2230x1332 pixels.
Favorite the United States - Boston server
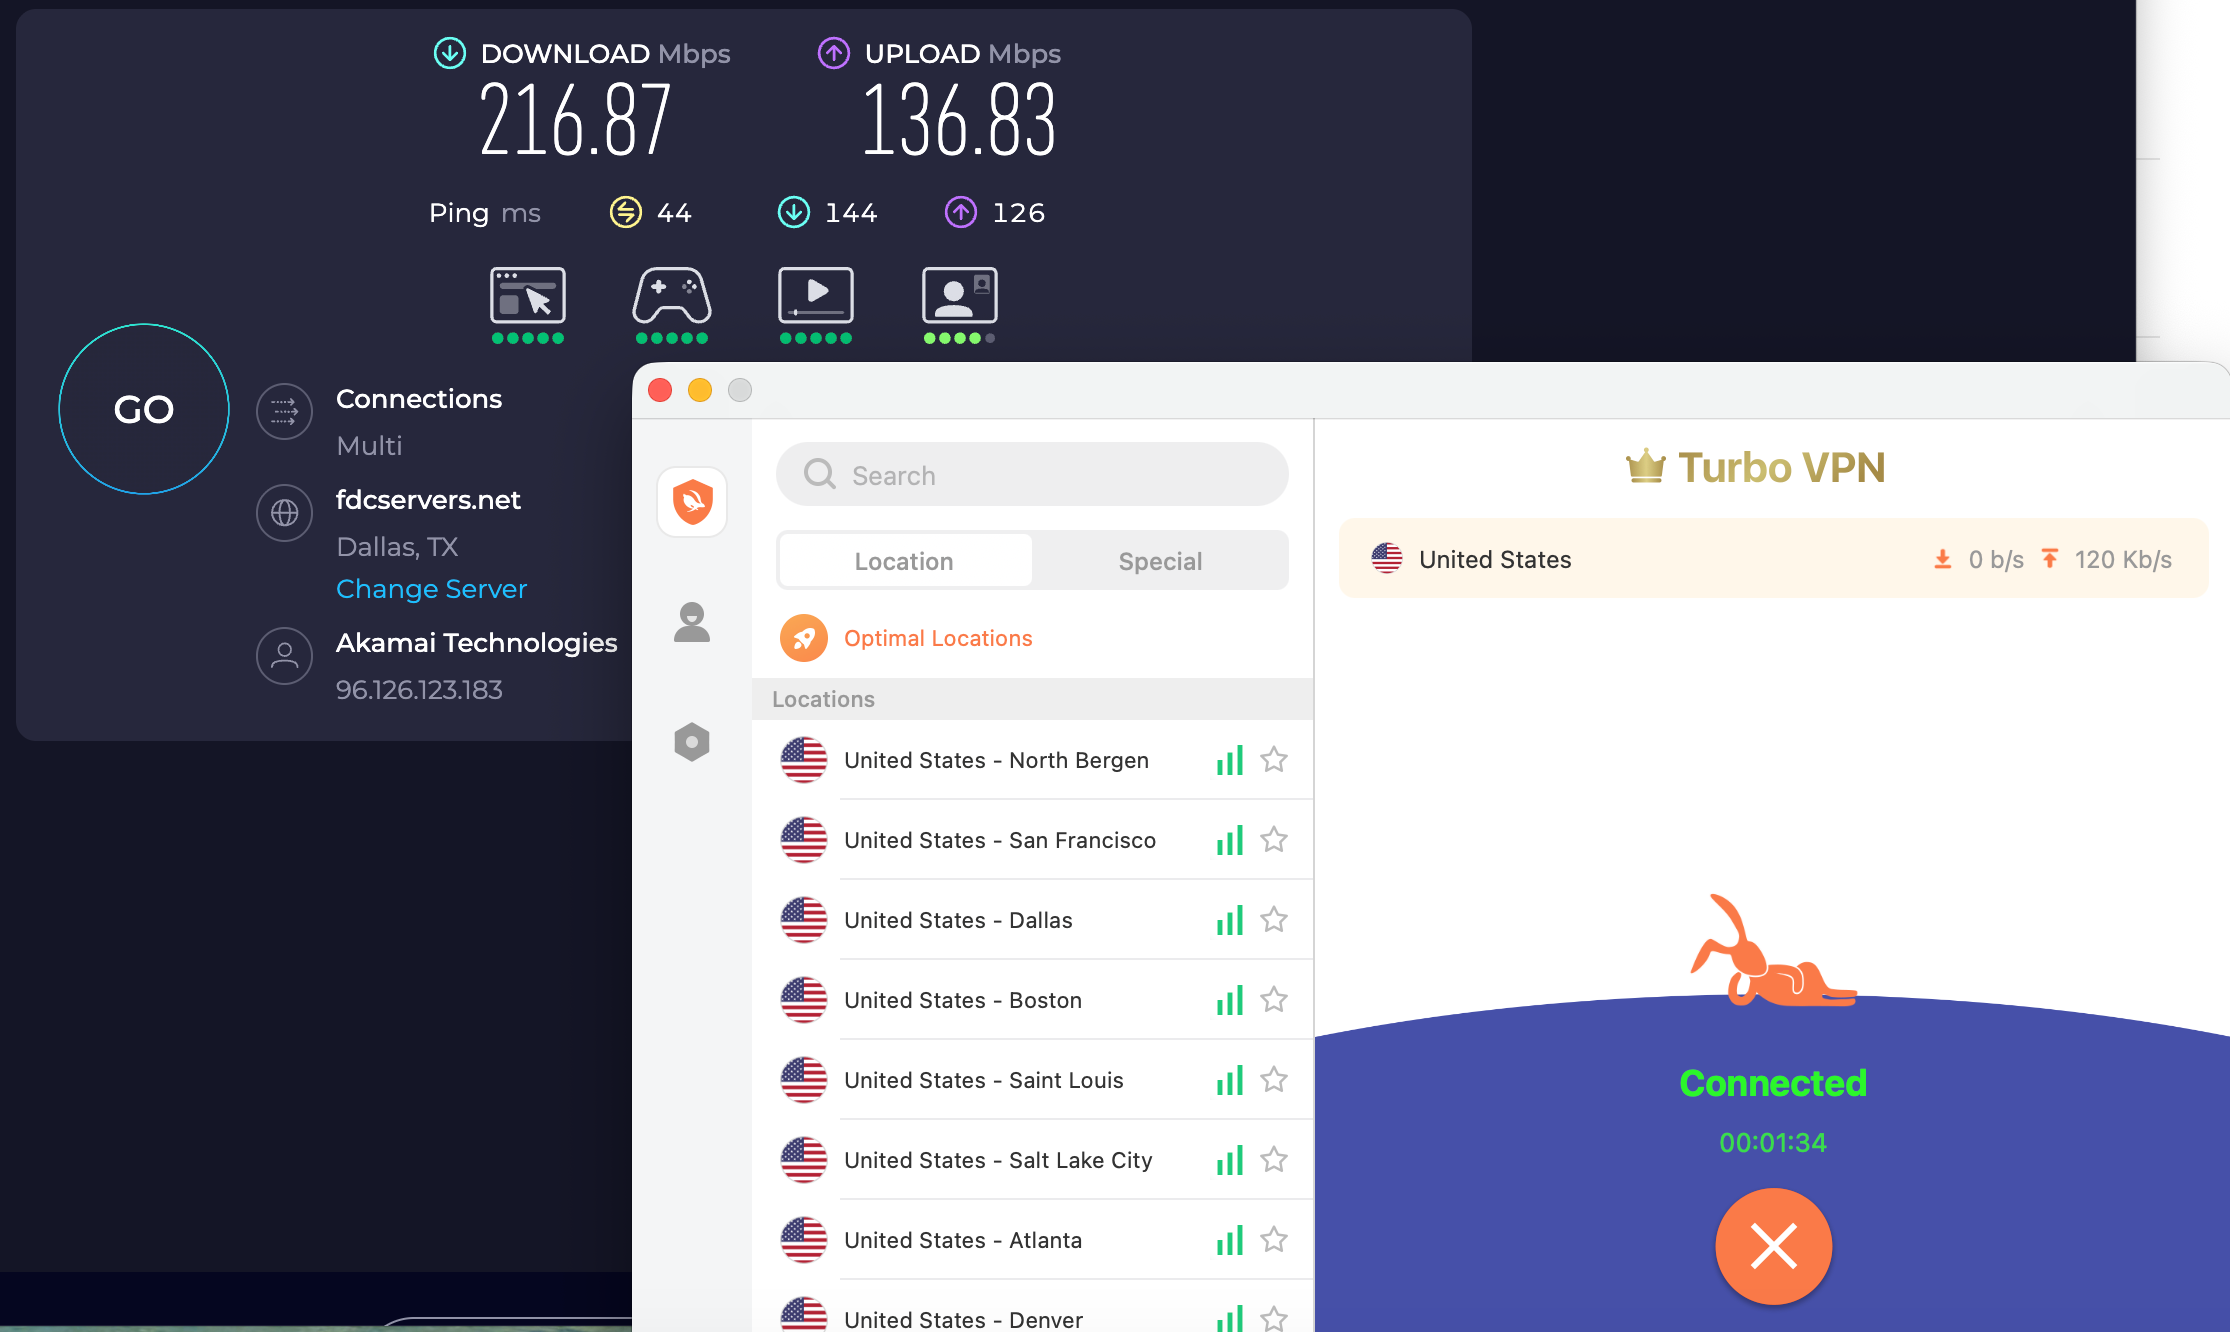coord(1274,999)
